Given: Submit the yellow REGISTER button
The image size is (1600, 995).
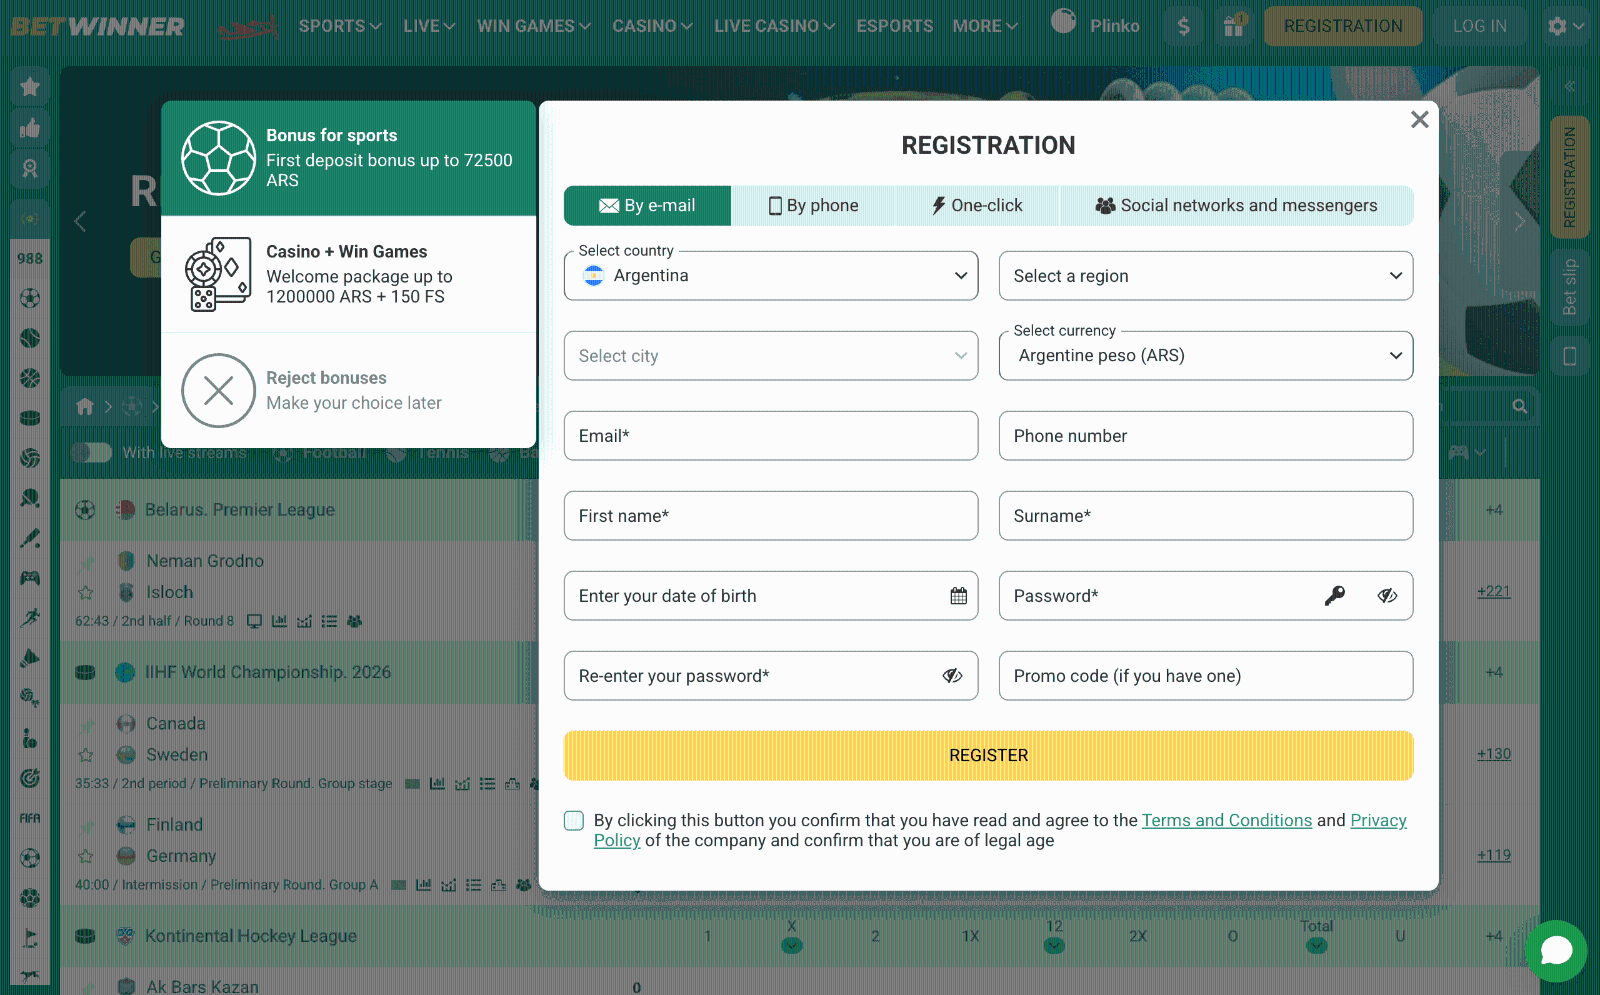Looking at the screenshot, I should point(988,755).
